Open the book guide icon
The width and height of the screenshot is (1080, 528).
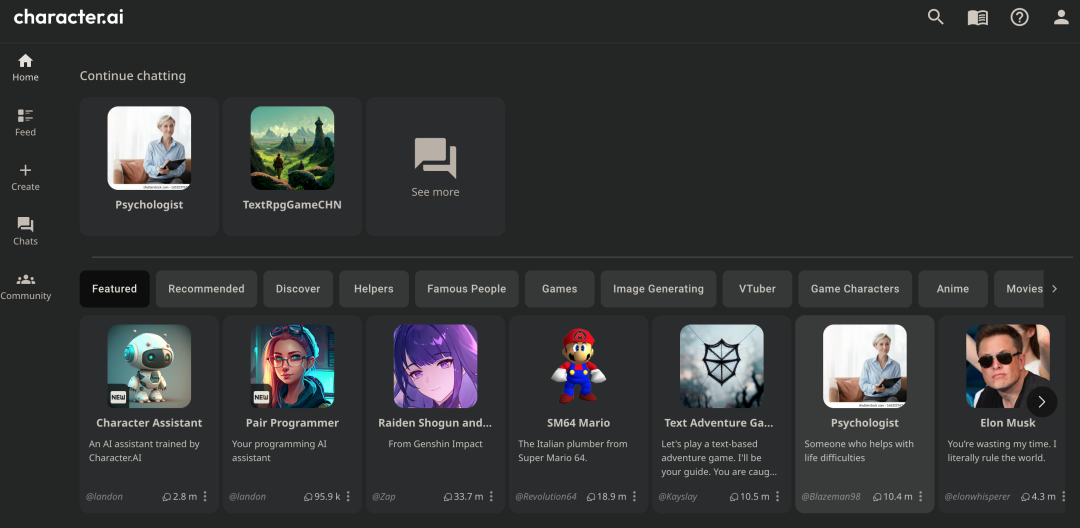(977, 18)
